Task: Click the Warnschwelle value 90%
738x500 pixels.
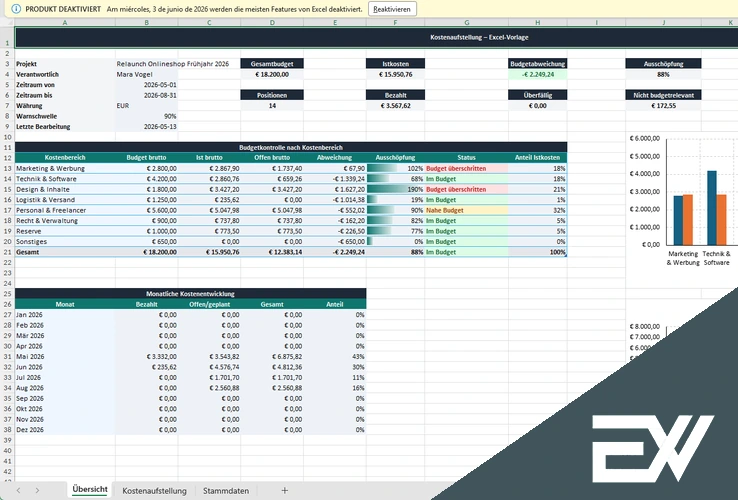Action: pyautogui.click(x=146, y=116)
